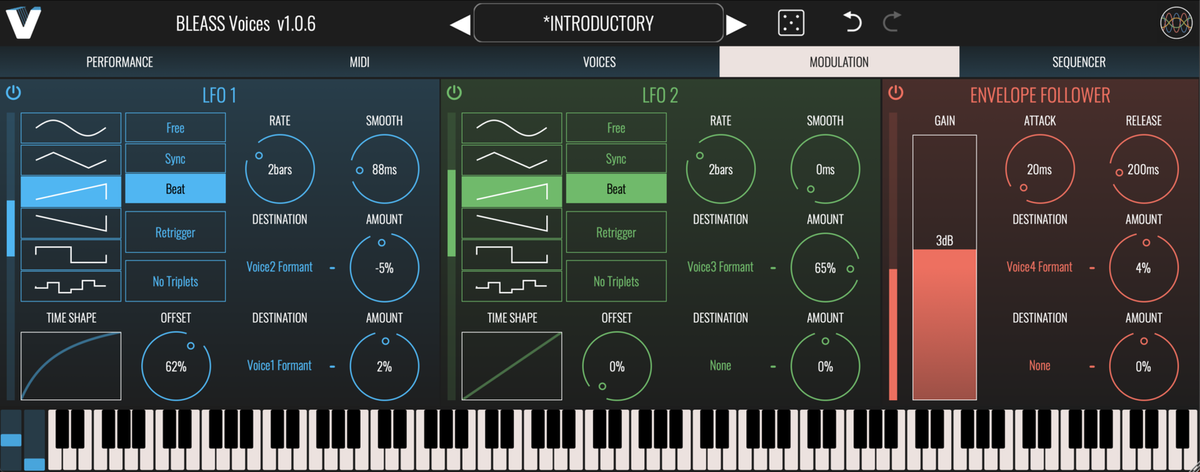Select Free mode in LFO 2
Viewport: 1200px width, 472px height.
pos(616,128)
